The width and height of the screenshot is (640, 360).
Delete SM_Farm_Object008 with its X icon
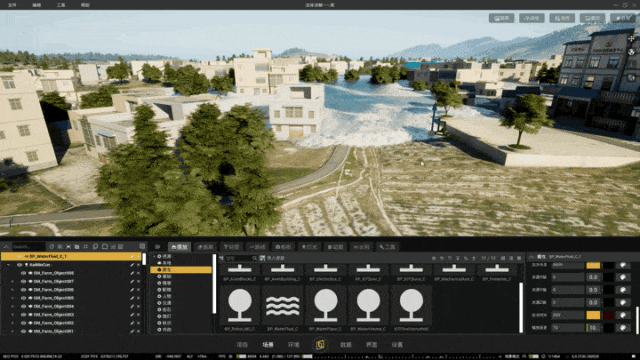138,273
